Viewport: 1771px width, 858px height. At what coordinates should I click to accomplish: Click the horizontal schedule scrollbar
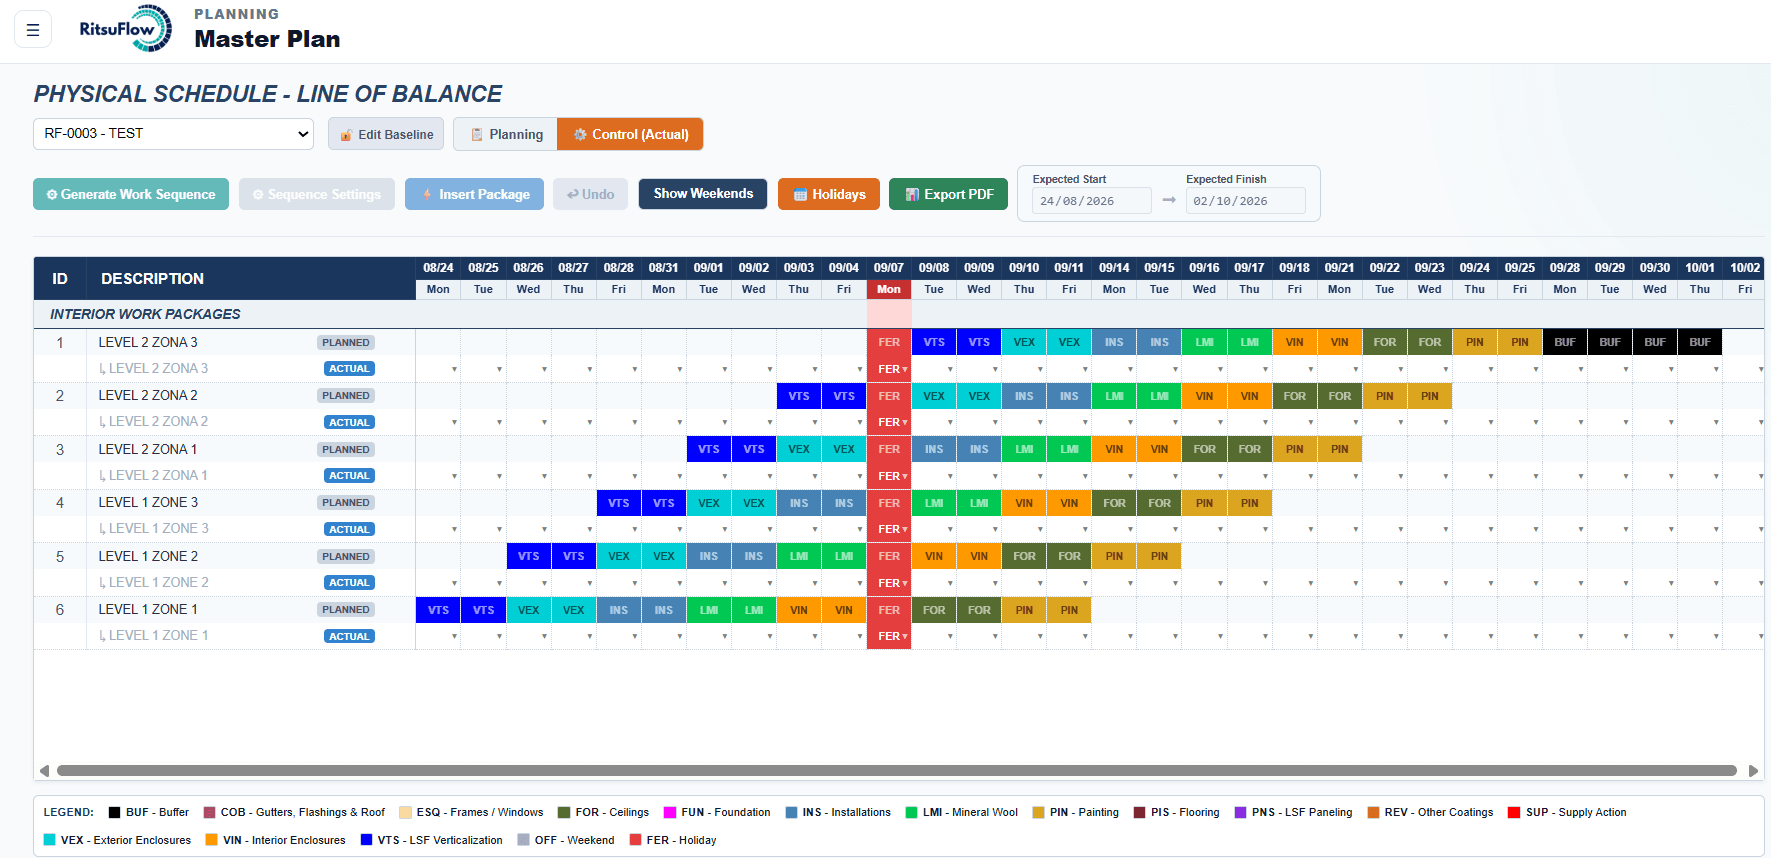pos(897,771)
